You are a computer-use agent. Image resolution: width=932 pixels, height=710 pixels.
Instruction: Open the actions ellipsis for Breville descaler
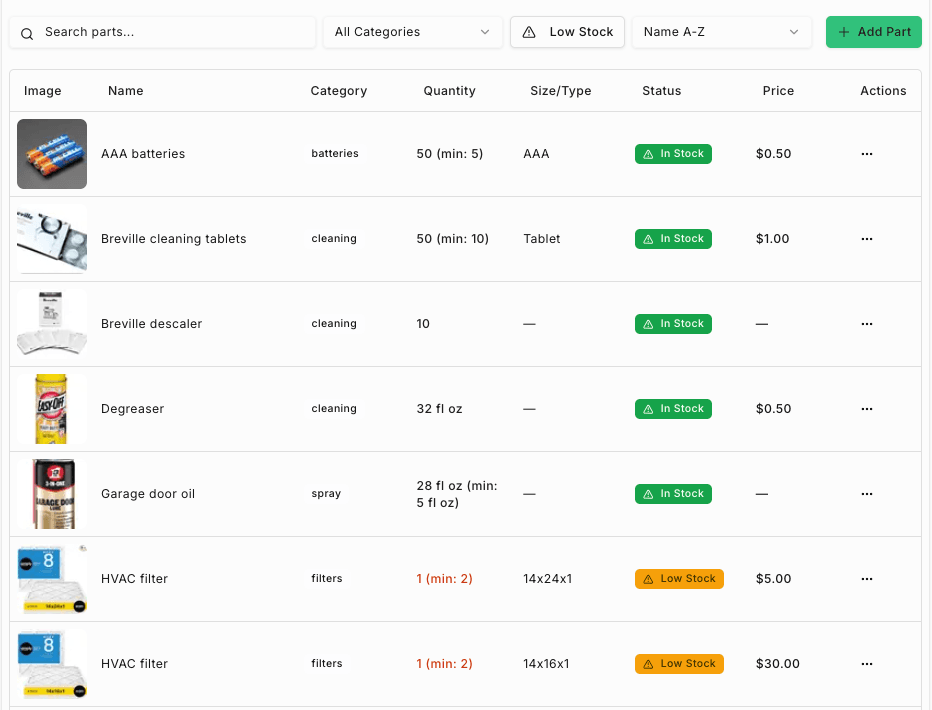[866, 324]
